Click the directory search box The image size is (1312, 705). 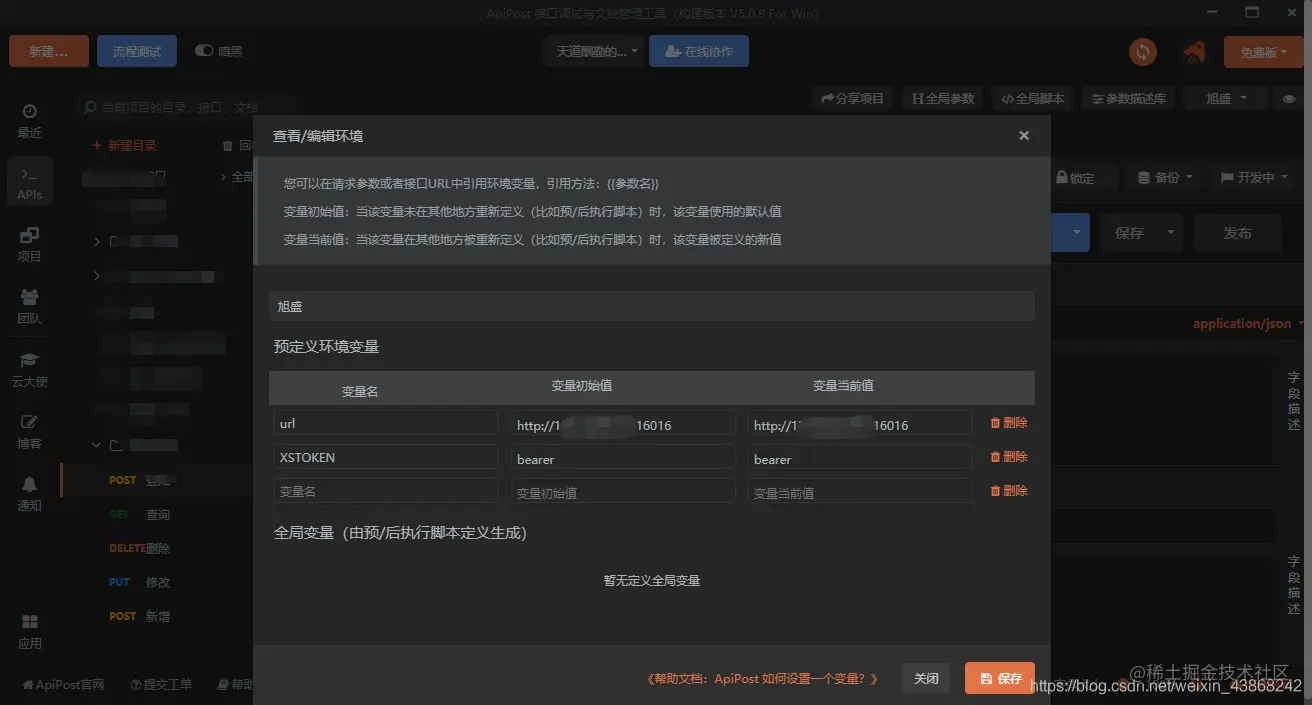coord(185,107)
